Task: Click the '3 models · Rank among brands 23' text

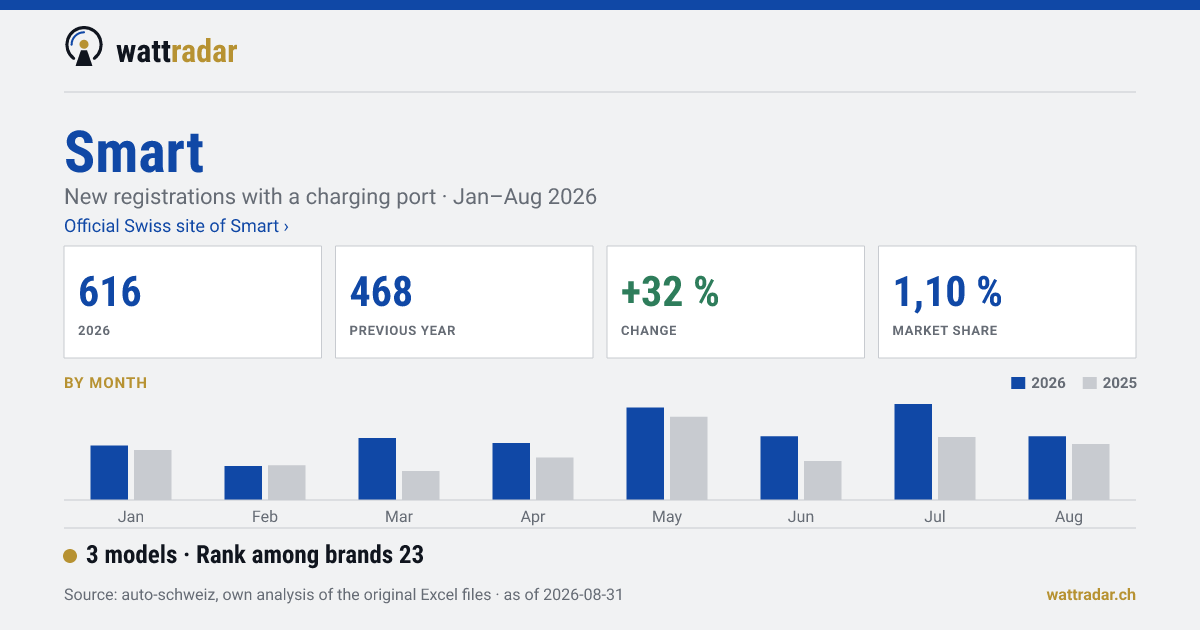Action: tap(255, 555)
